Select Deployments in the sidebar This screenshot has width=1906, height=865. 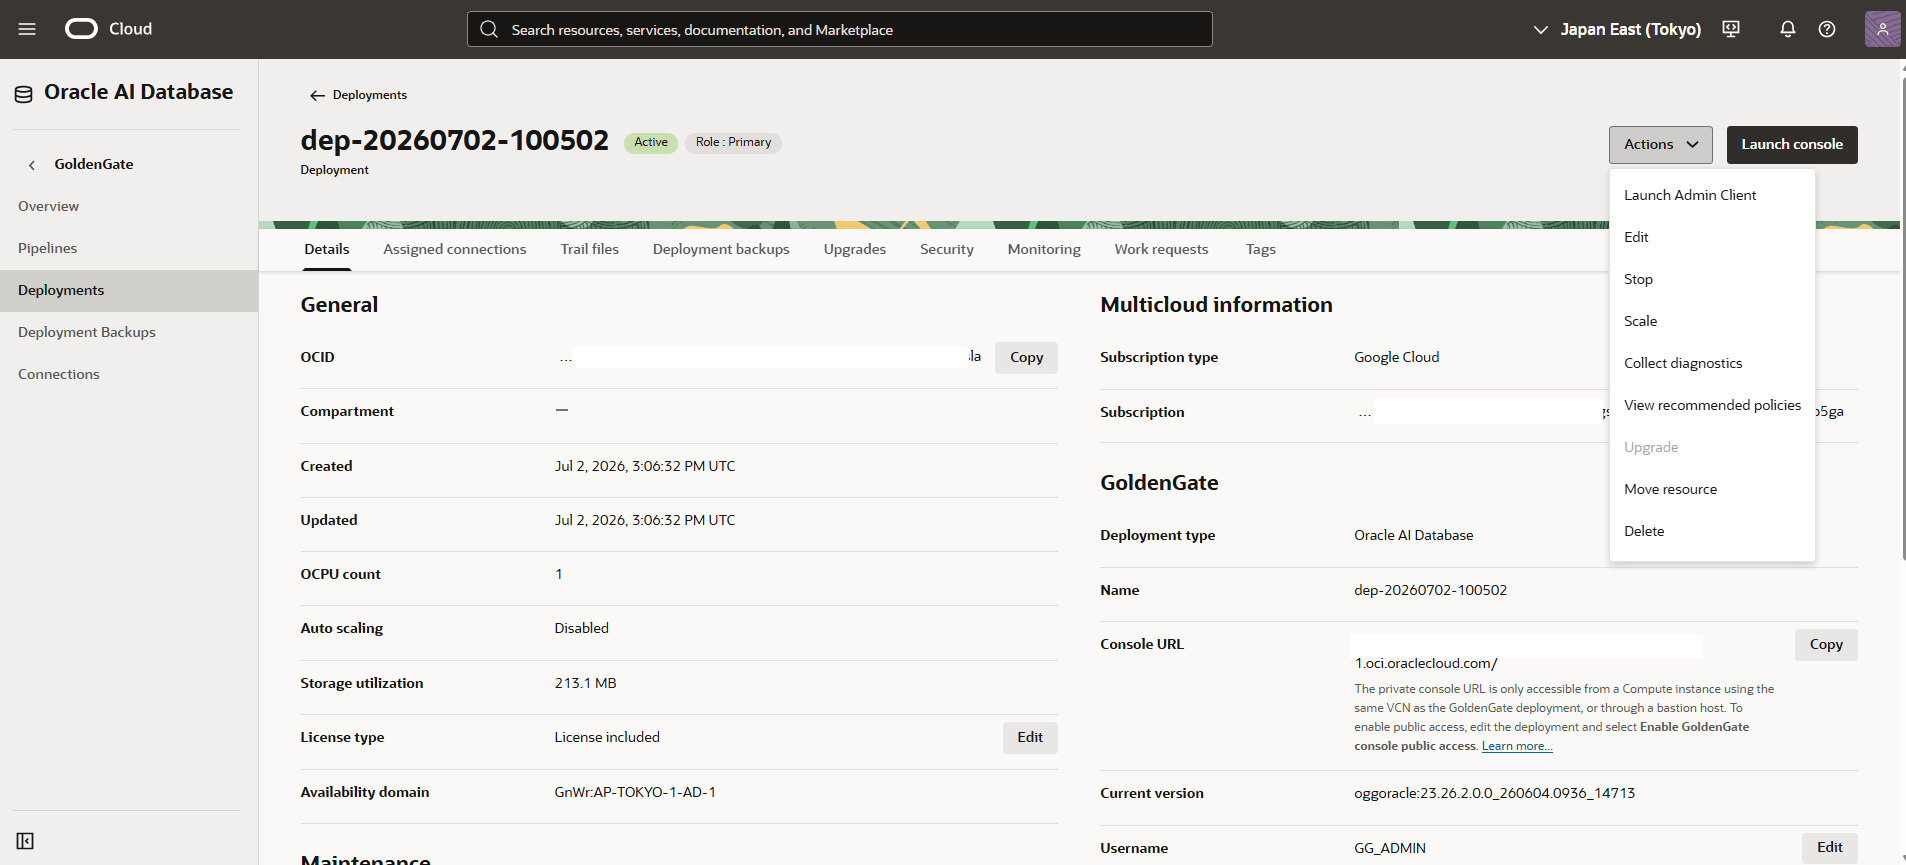point(129,291)
